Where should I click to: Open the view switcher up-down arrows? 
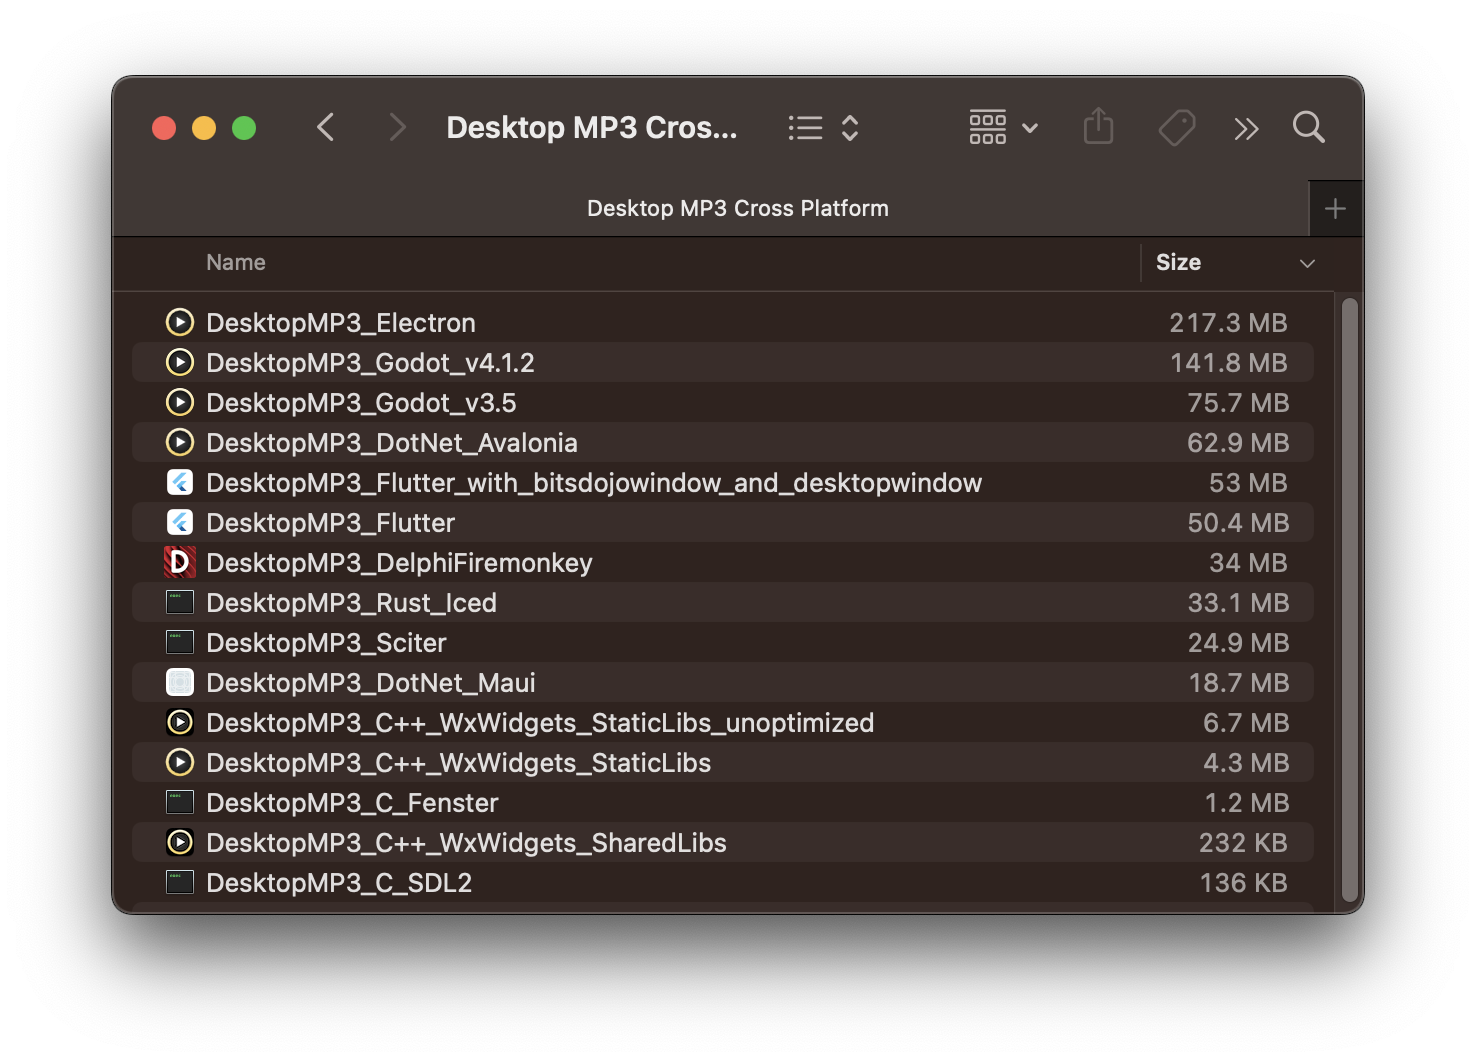pos(850,128)
